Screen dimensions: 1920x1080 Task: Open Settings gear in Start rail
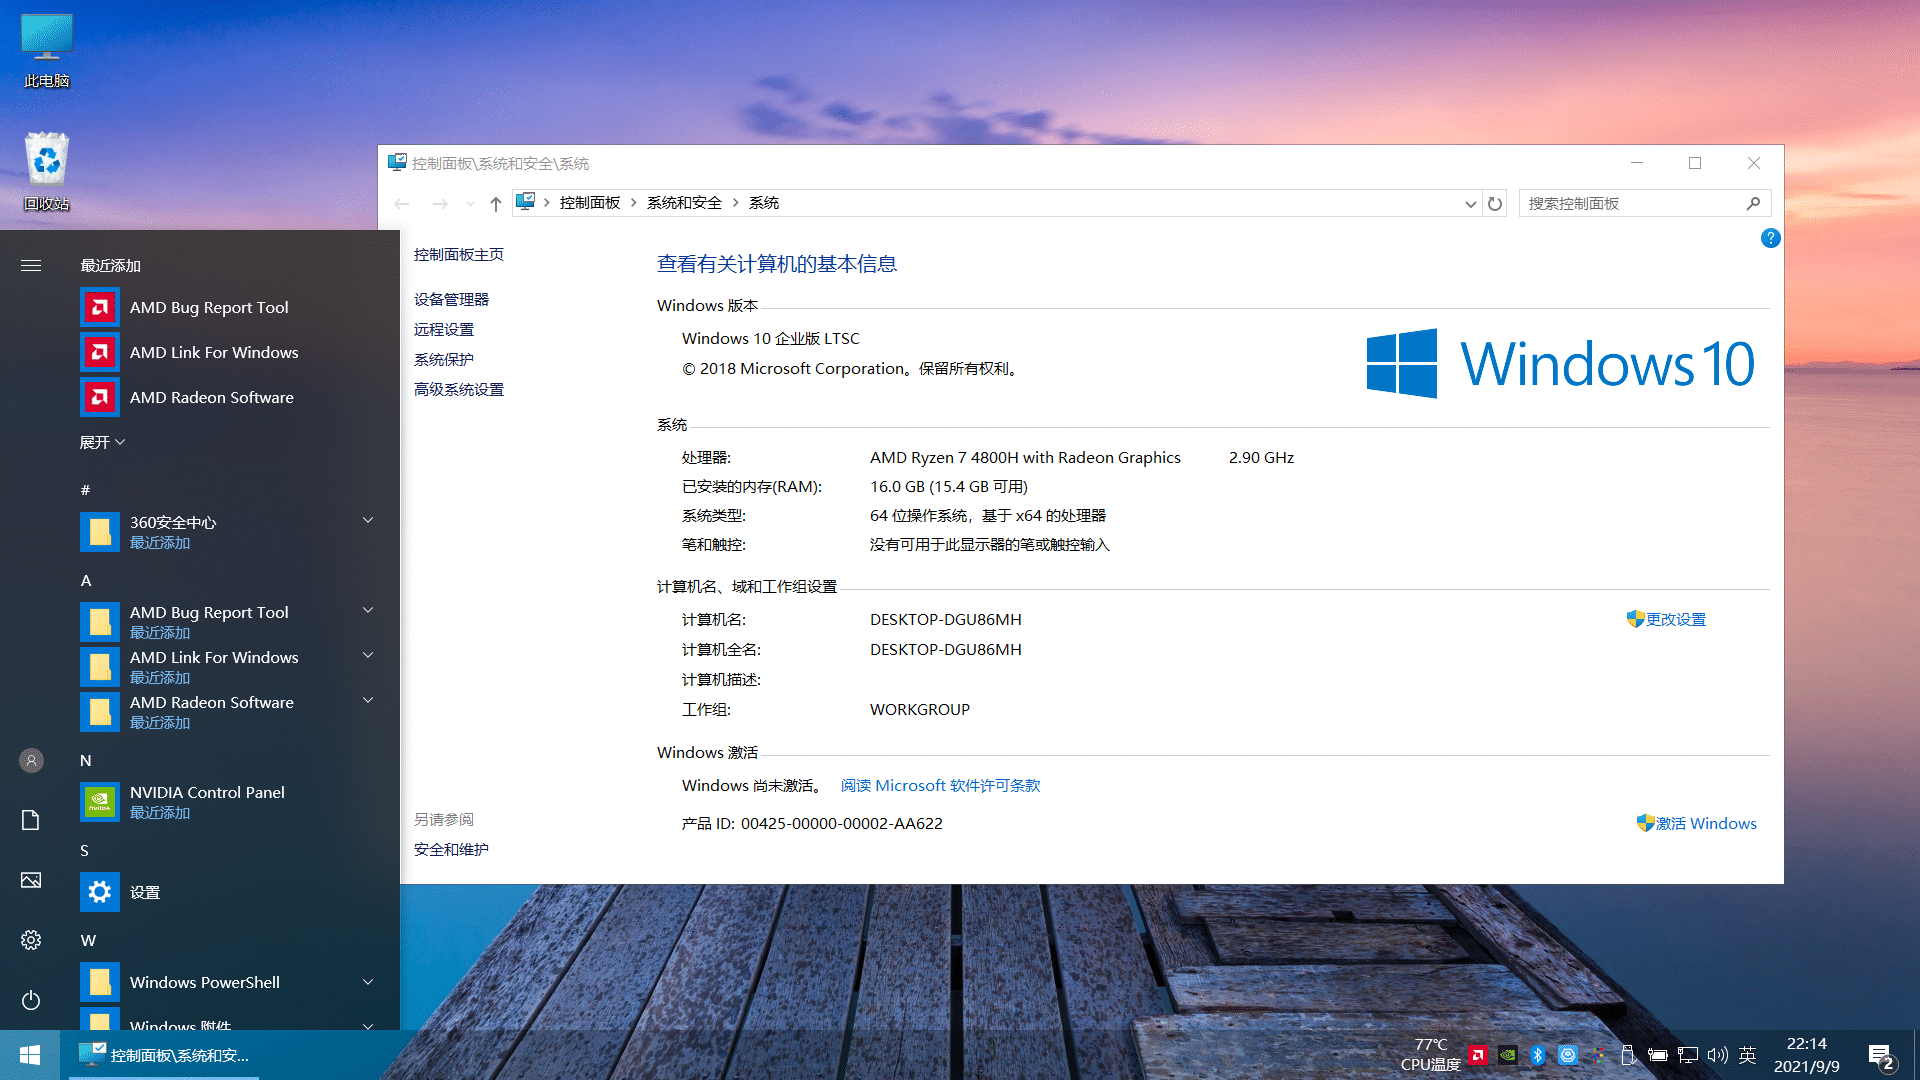pos(31,940)
